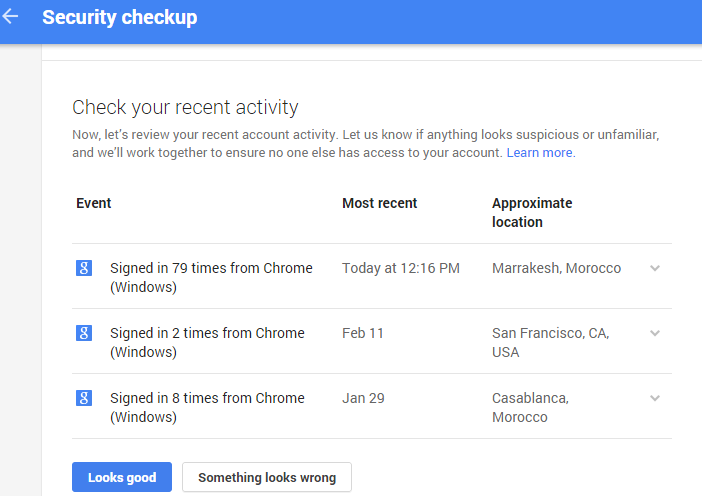Click the 'San Francisco, CA, USA' location text
Image resolution: width=708 pixels, height=496 pixels.
pos(550,342)
